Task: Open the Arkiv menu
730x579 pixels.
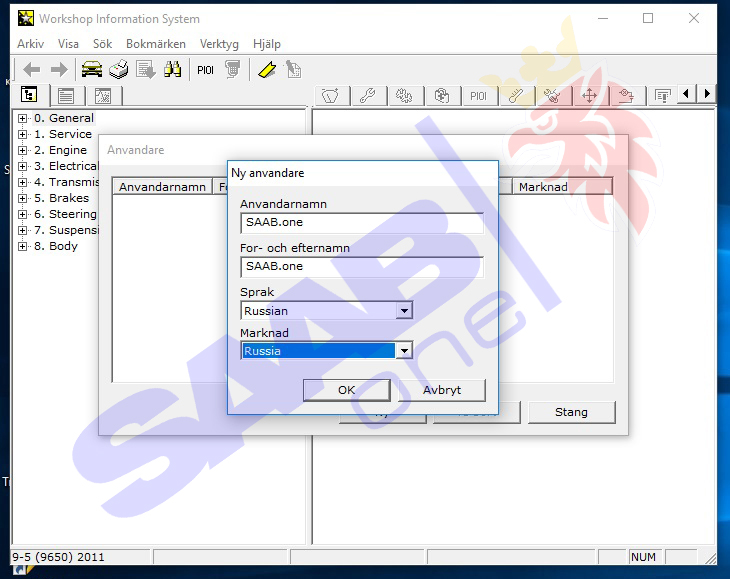Action: (29, 44)
